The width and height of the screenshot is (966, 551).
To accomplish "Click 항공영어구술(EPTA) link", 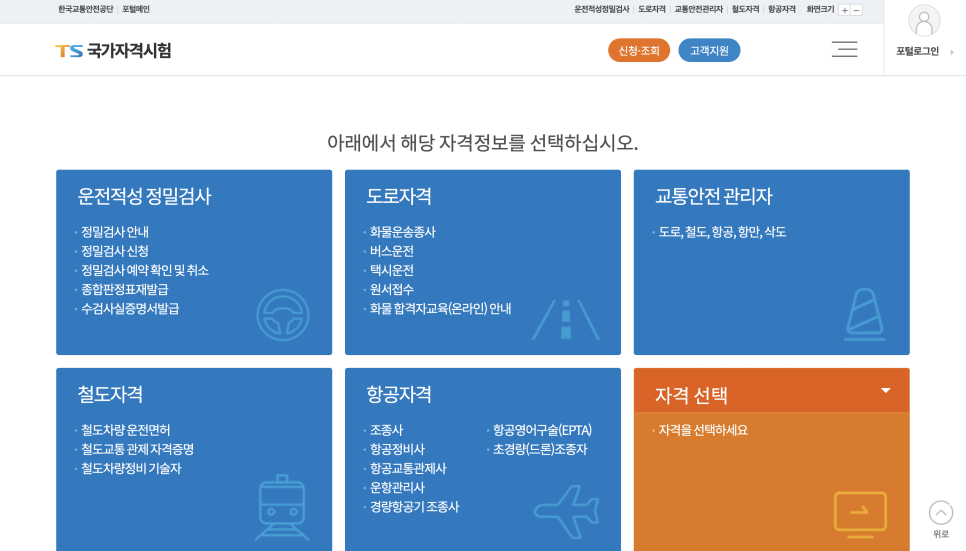I will [x=542, y=430].
